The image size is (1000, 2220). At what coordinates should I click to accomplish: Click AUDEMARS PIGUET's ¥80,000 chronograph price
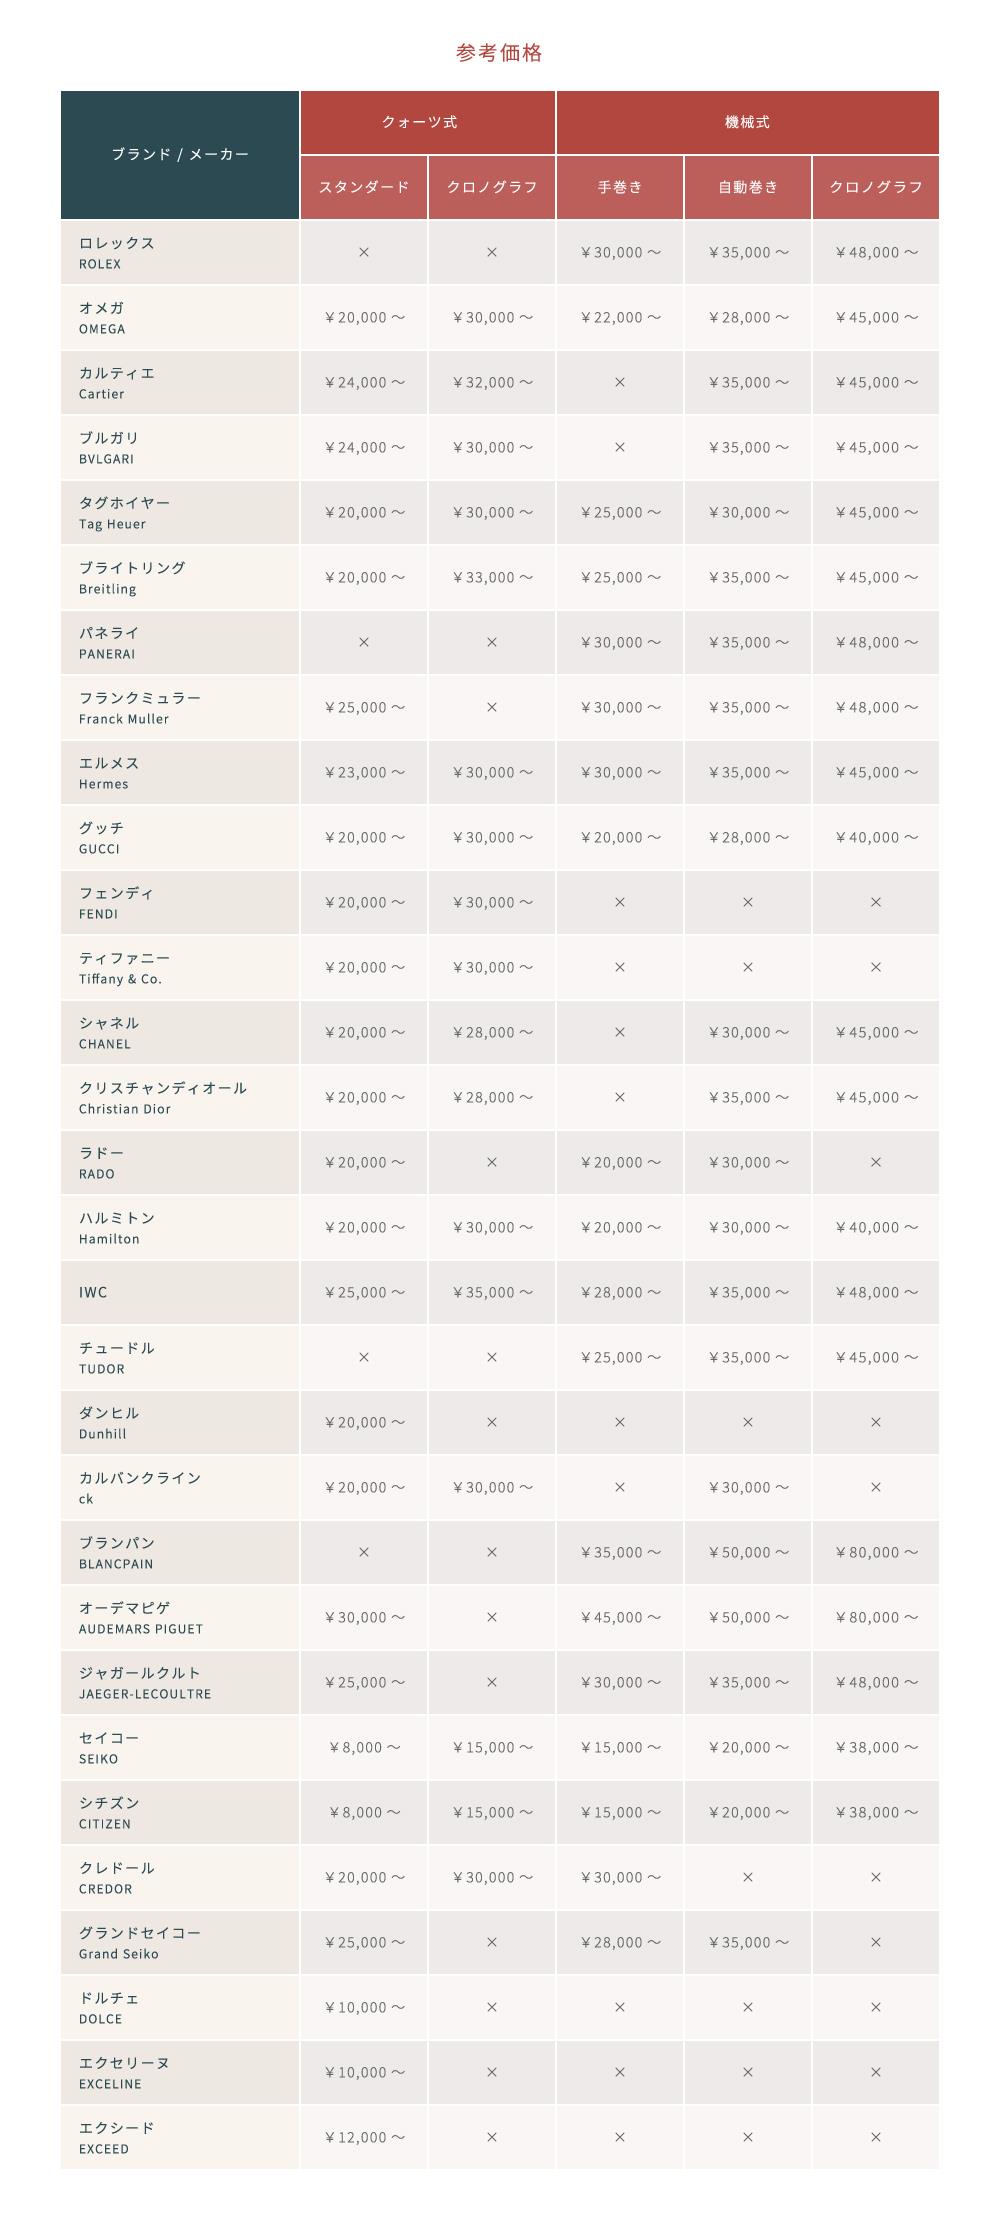pyautogui.click(x=876, y=1617)
